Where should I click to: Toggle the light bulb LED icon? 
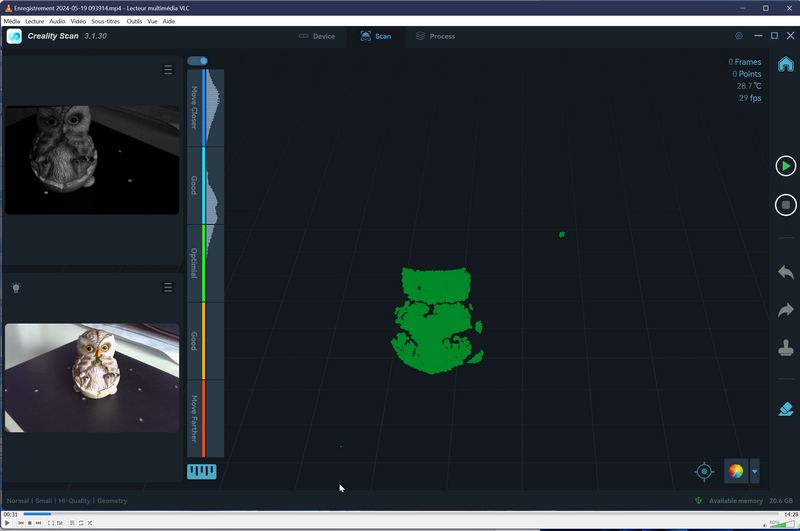[x=16, y=288]
